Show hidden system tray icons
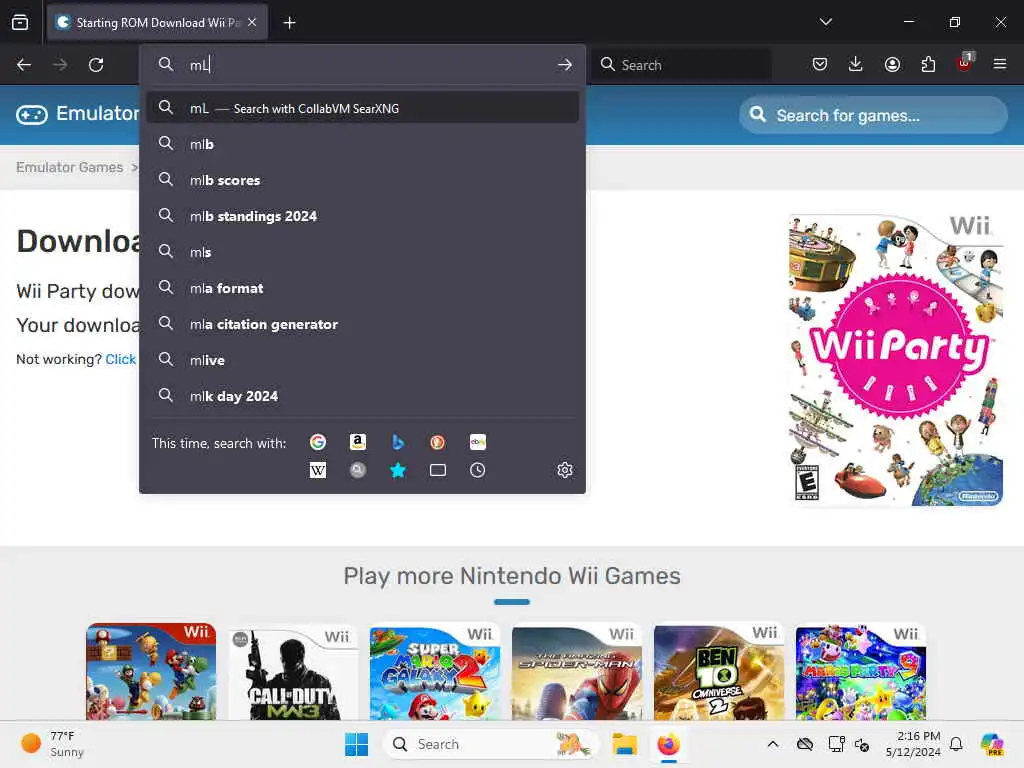 tap(773, 744)
